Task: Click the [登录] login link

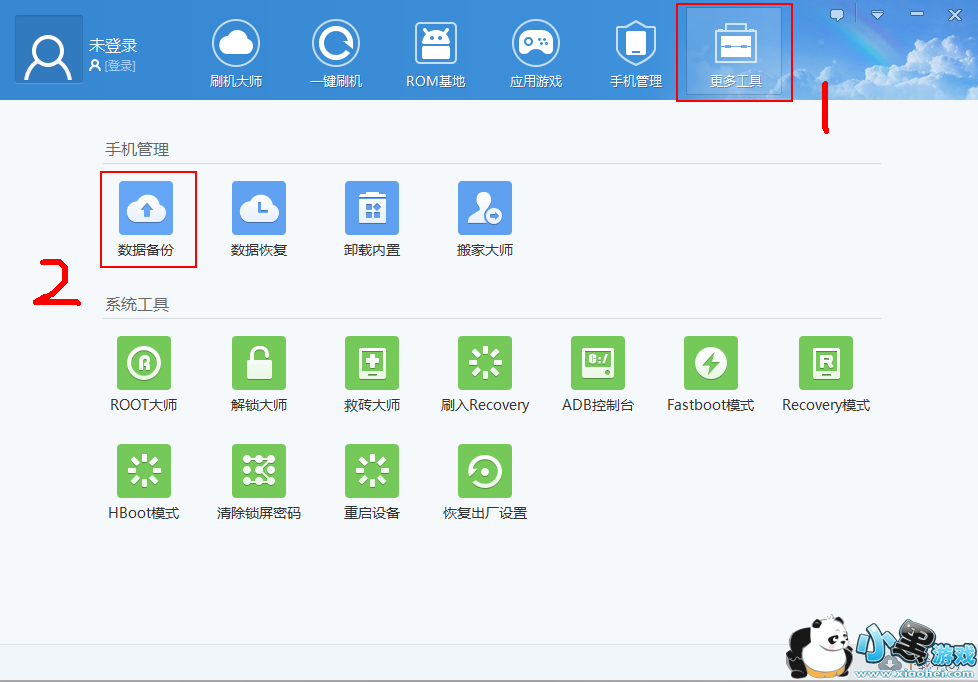Action: point(120,66)
